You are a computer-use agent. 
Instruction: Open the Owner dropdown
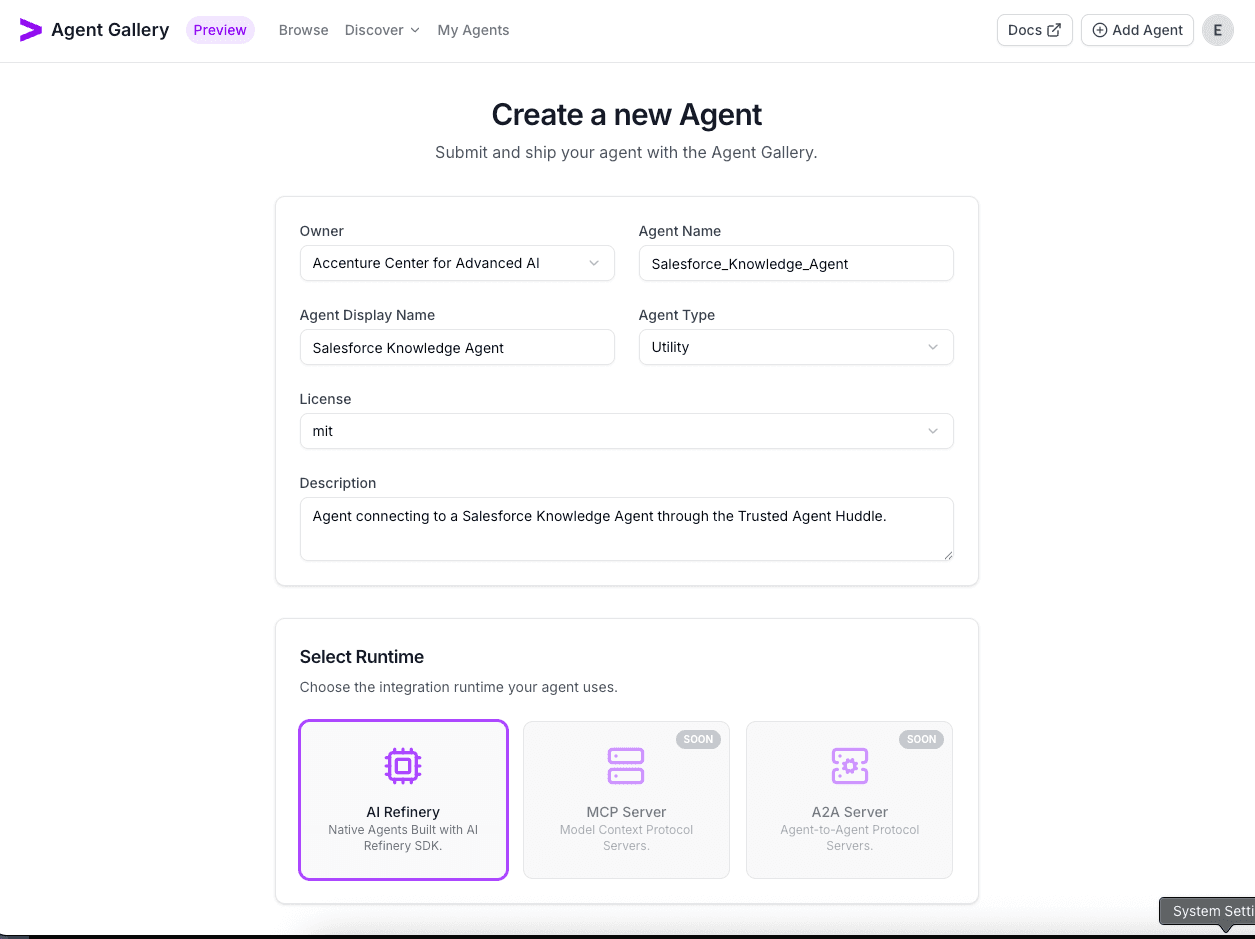[456, 263]
